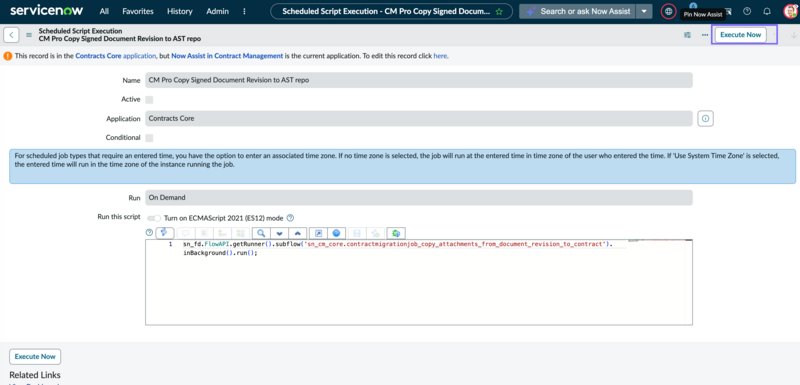Click the 'Run this script' label

(119, 217)
